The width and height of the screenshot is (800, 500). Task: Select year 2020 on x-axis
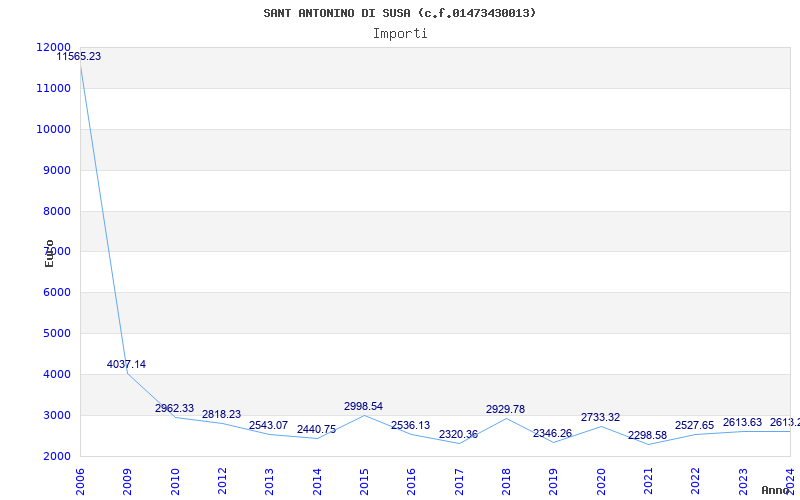click(x=601, y=482)
